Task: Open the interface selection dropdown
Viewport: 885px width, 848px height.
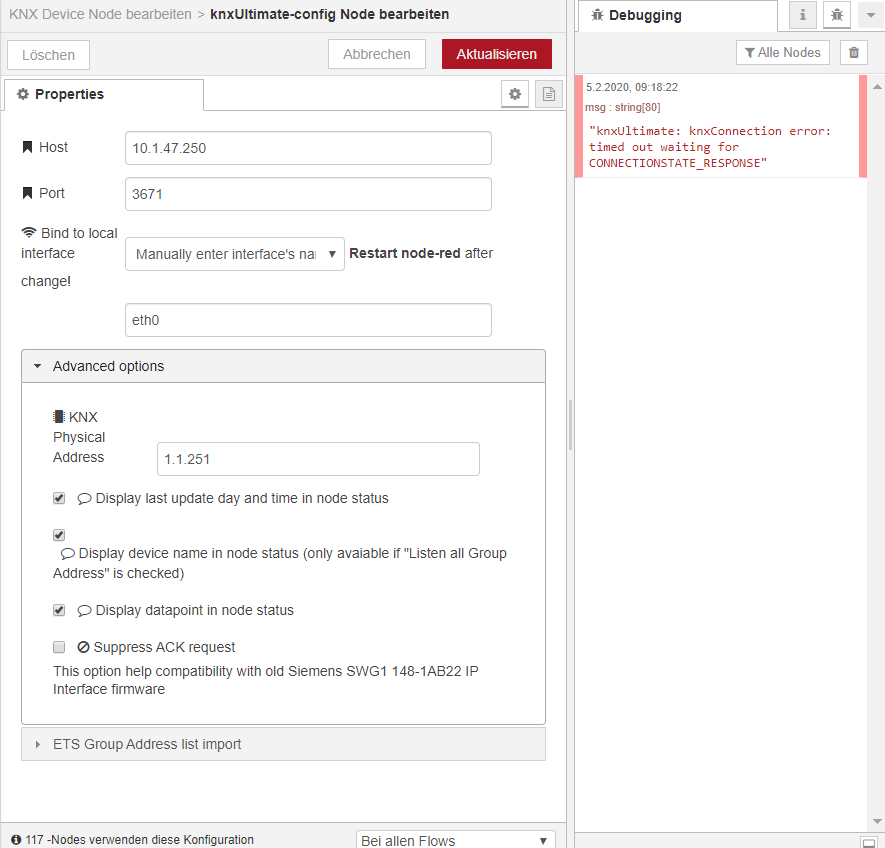Action: point(234,253)
